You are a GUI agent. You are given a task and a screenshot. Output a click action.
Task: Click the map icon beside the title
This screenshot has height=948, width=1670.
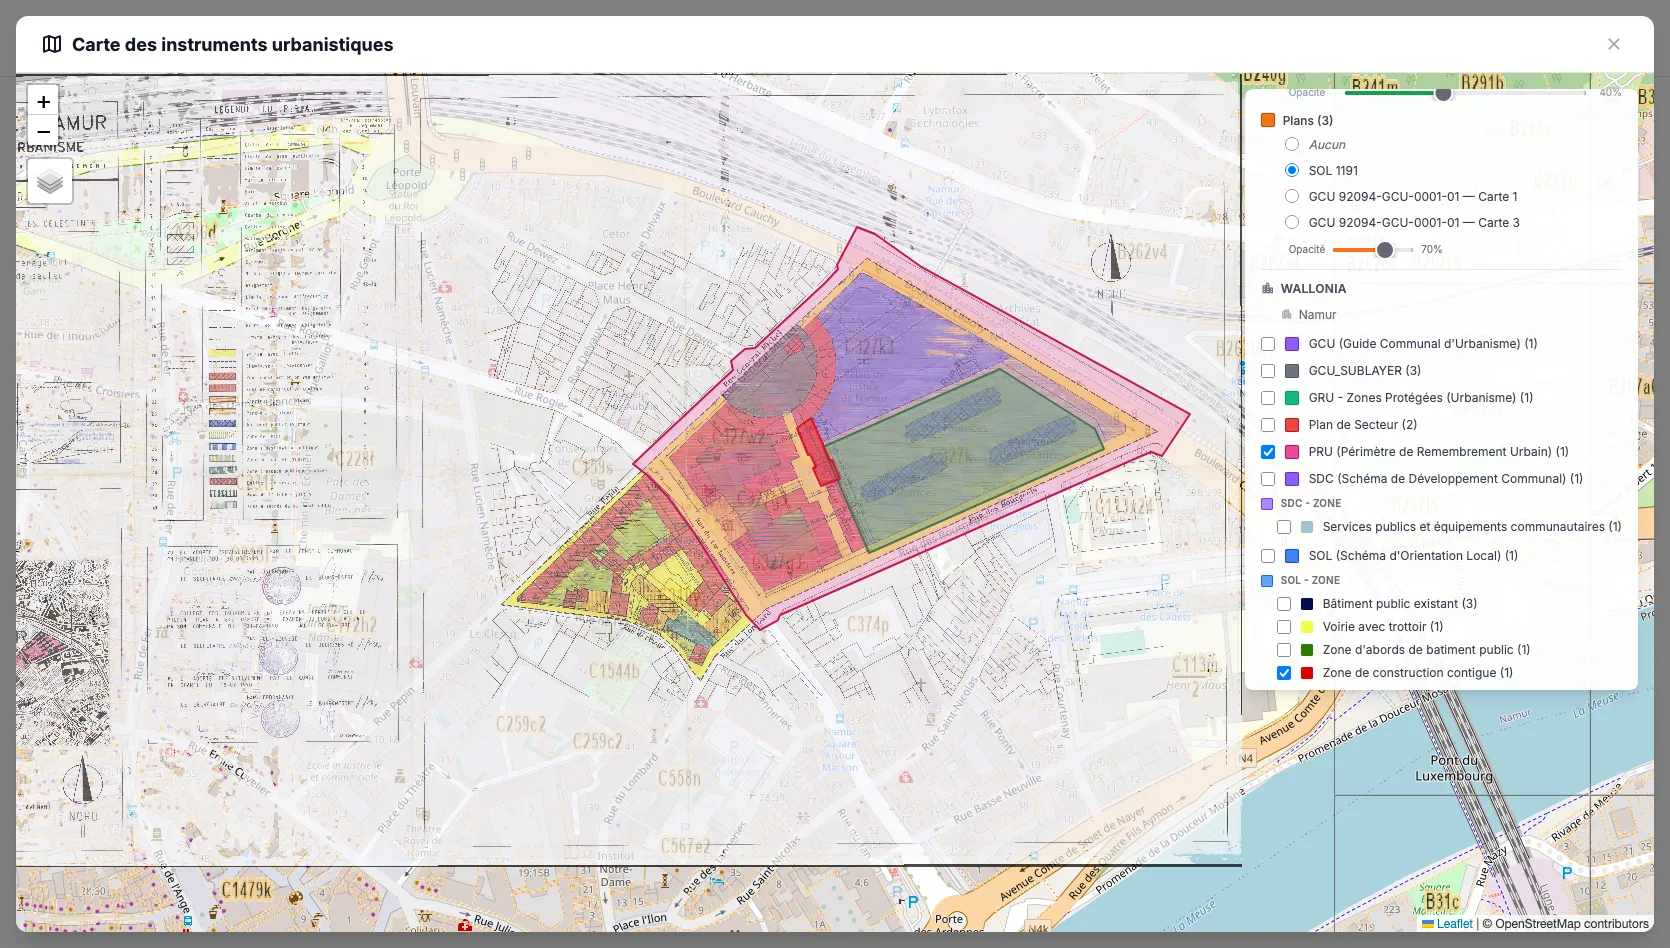(52, 44)
